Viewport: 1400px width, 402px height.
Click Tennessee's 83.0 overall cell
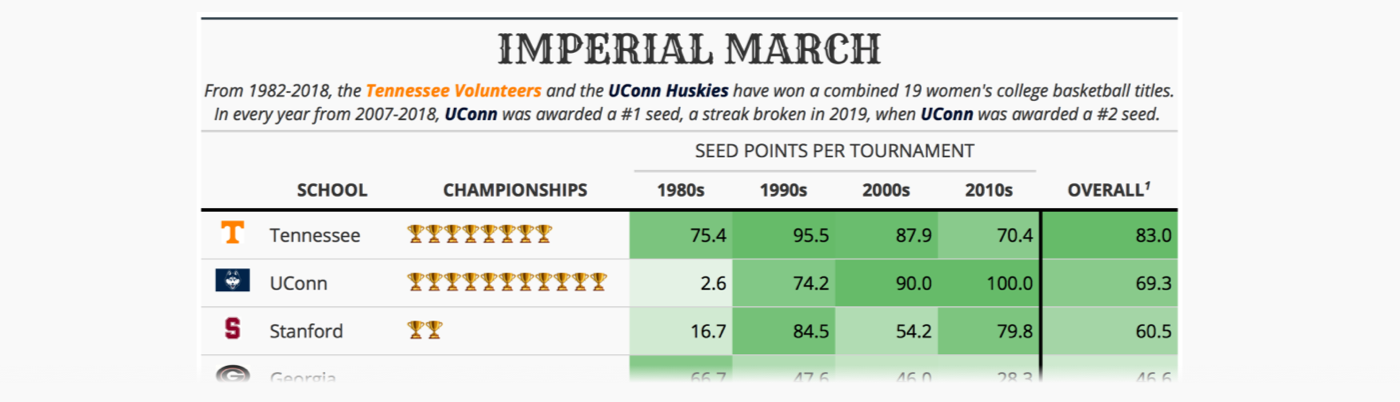tap(1151, 235)
